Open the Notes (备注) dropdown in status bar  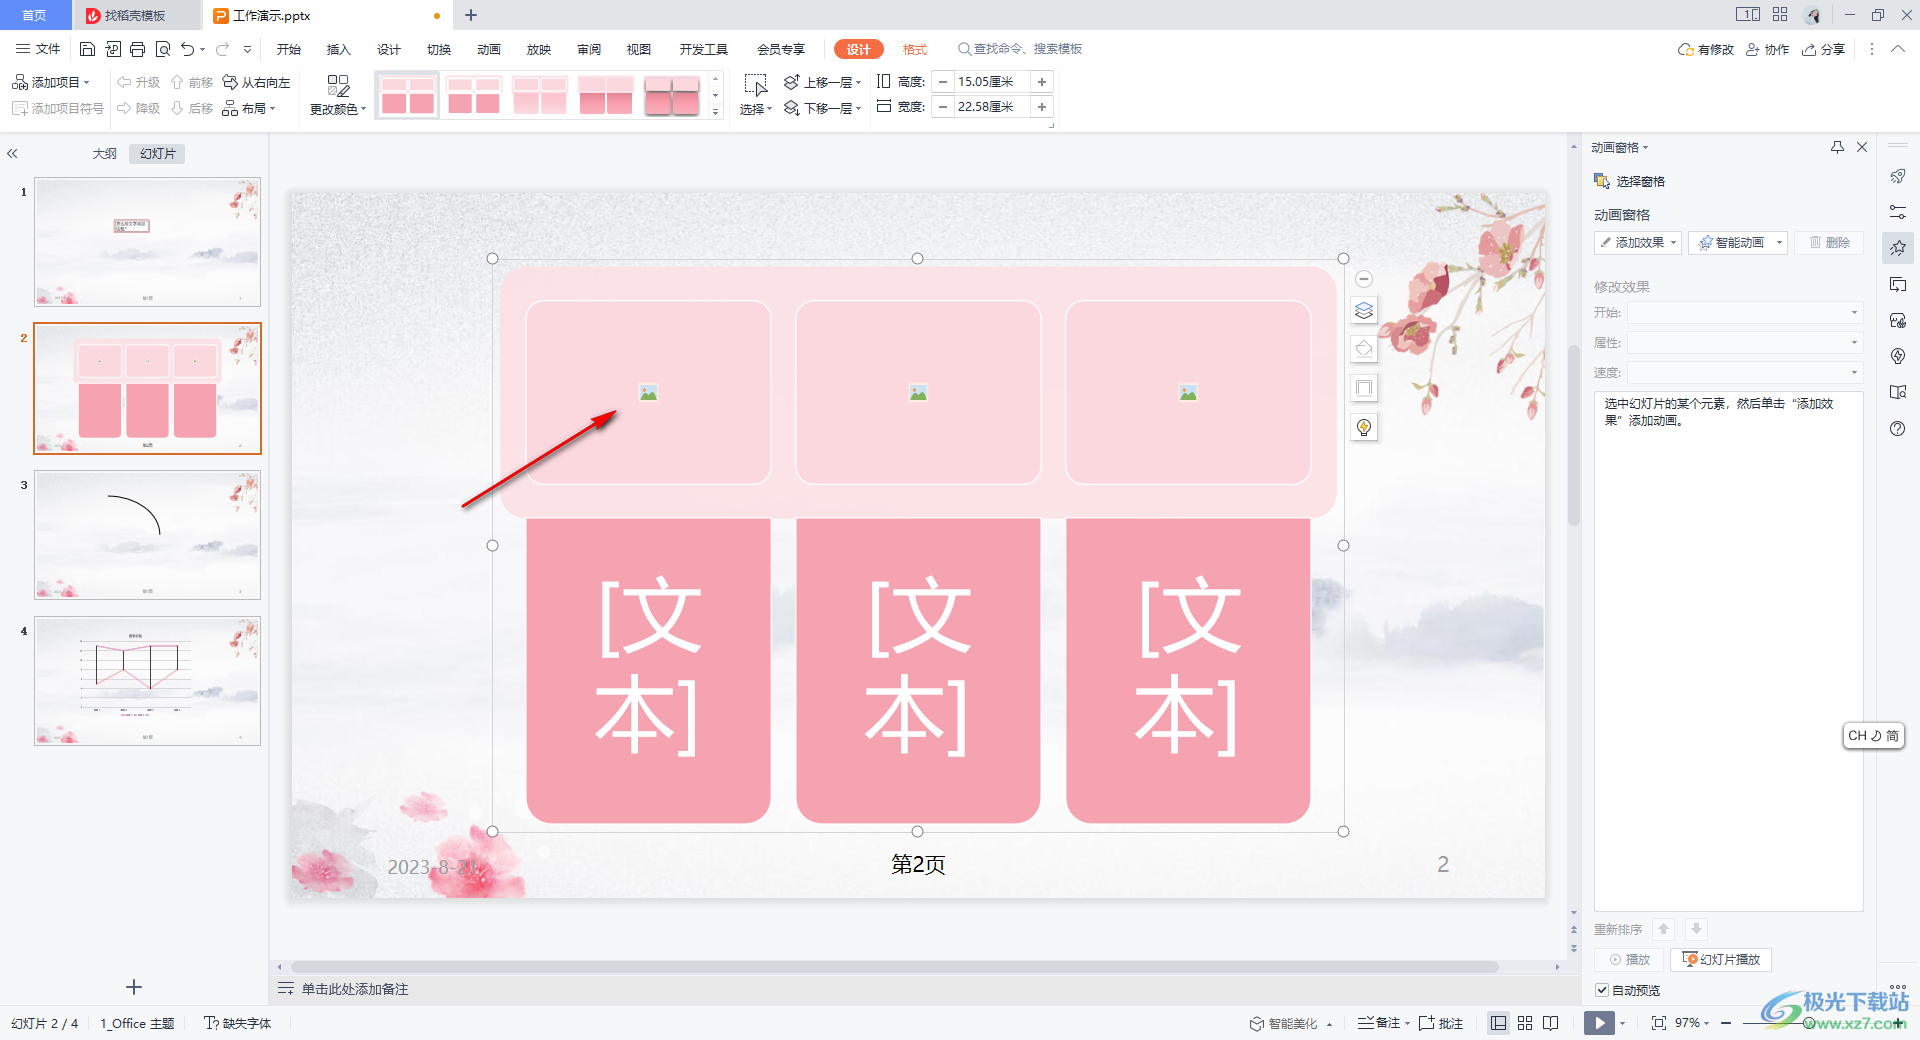click(1384, 1023)
